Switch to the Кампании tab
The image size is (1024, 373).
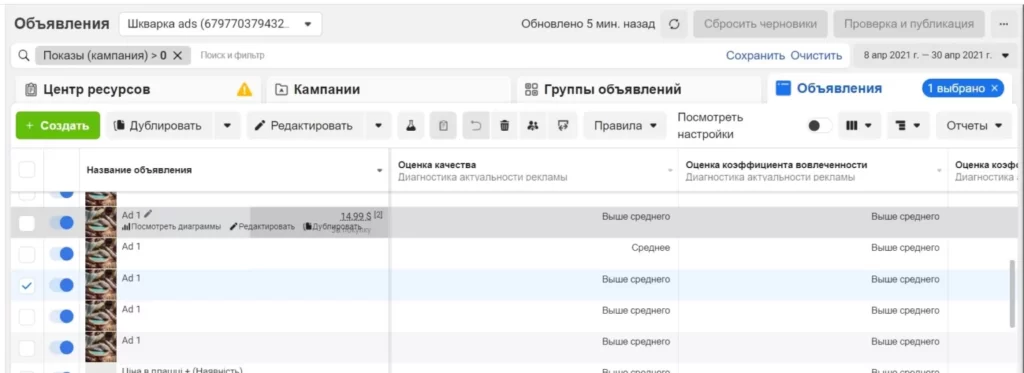(389, 89)
